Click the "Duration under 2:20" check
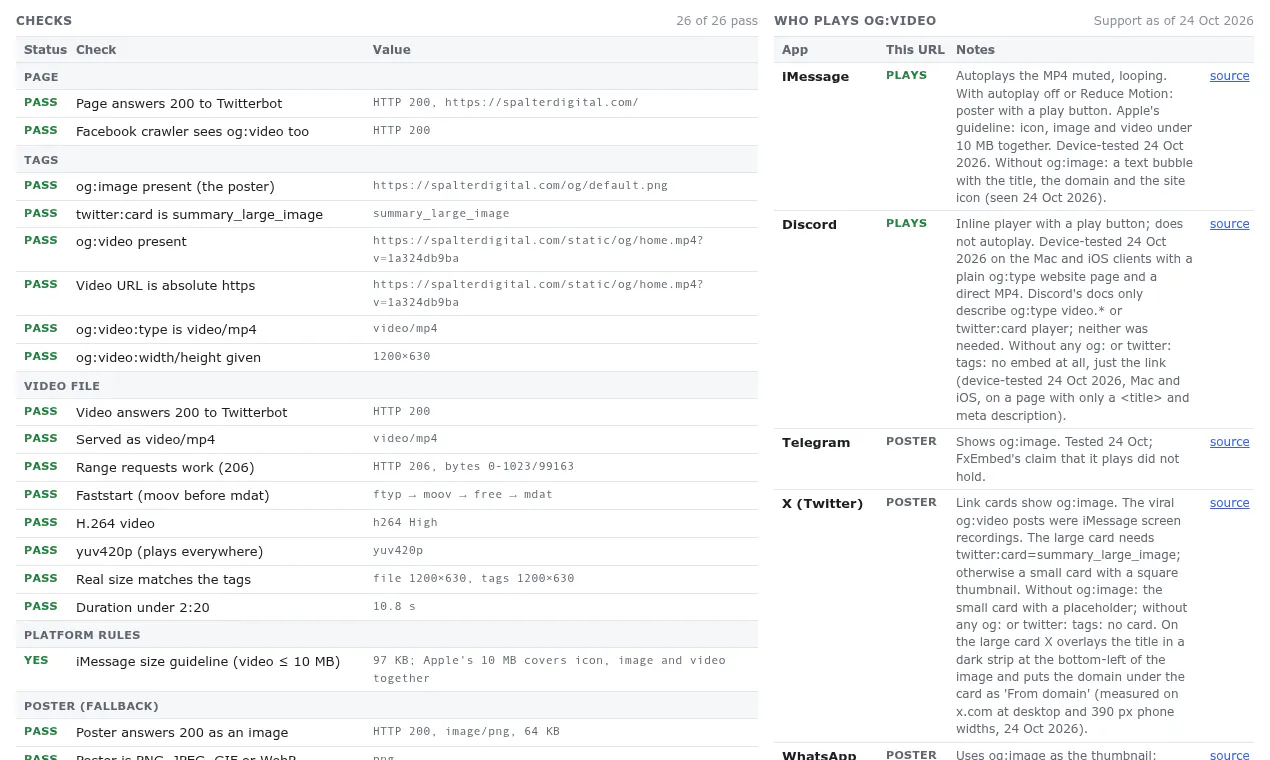The image size is (1270, 760). click(142, 608)
